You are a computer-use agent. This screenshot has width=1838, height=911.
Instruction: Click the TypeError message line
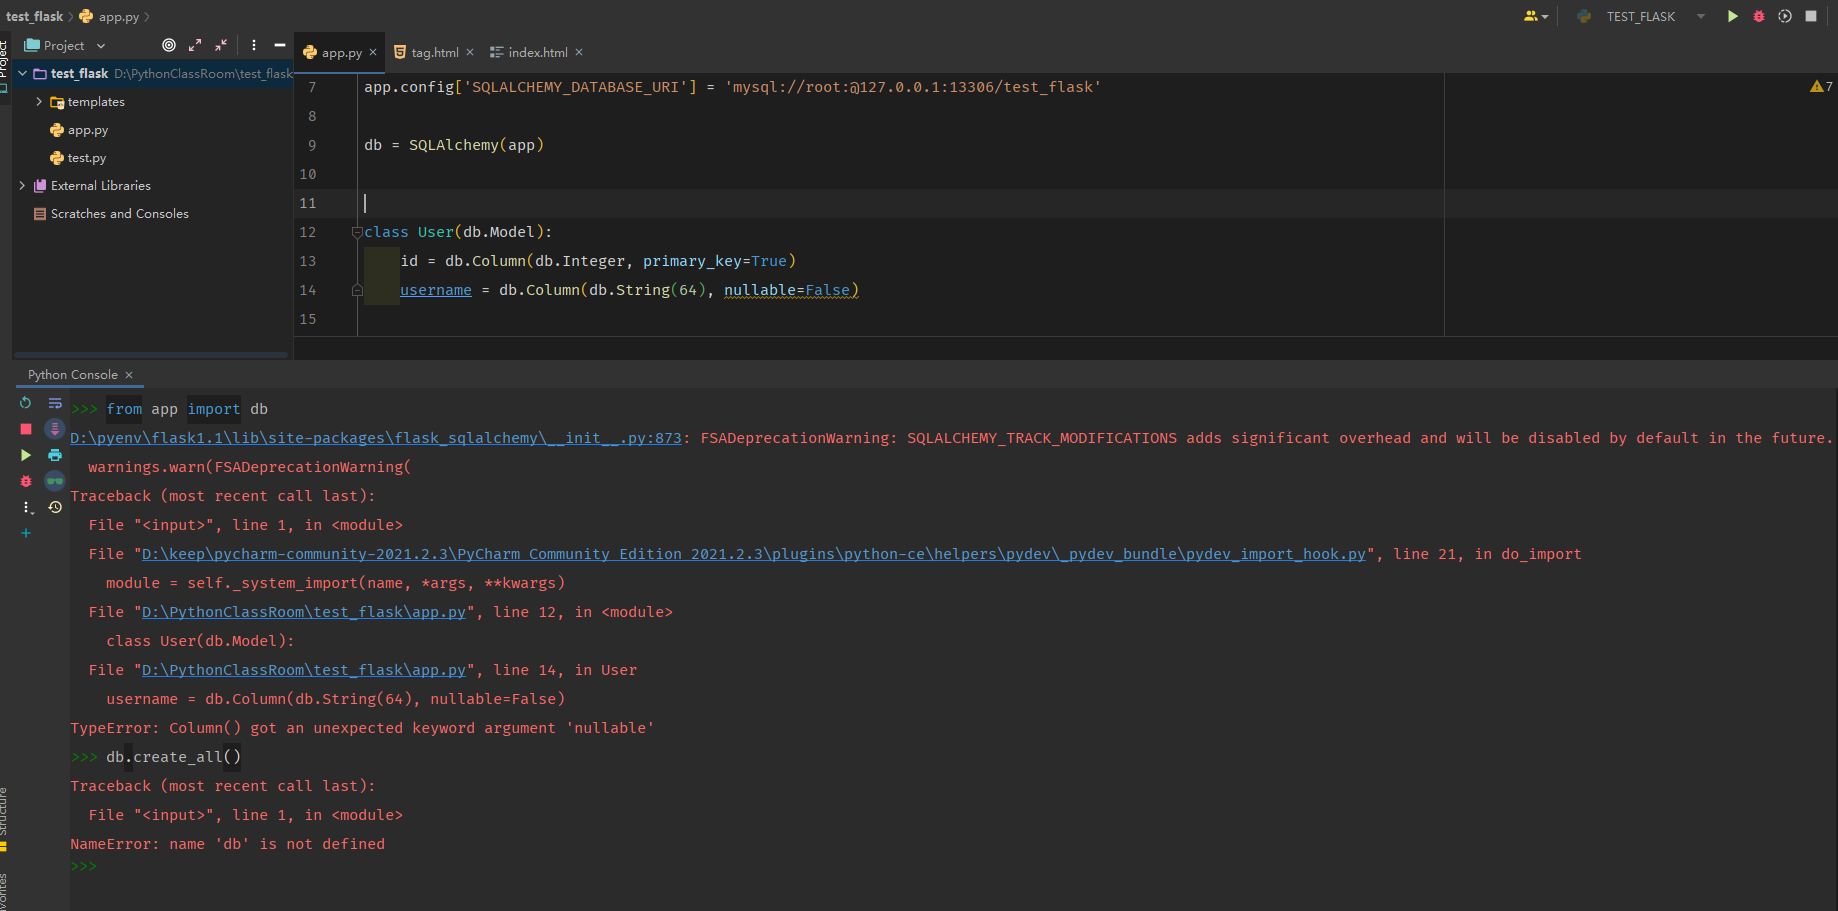(362, 728)
